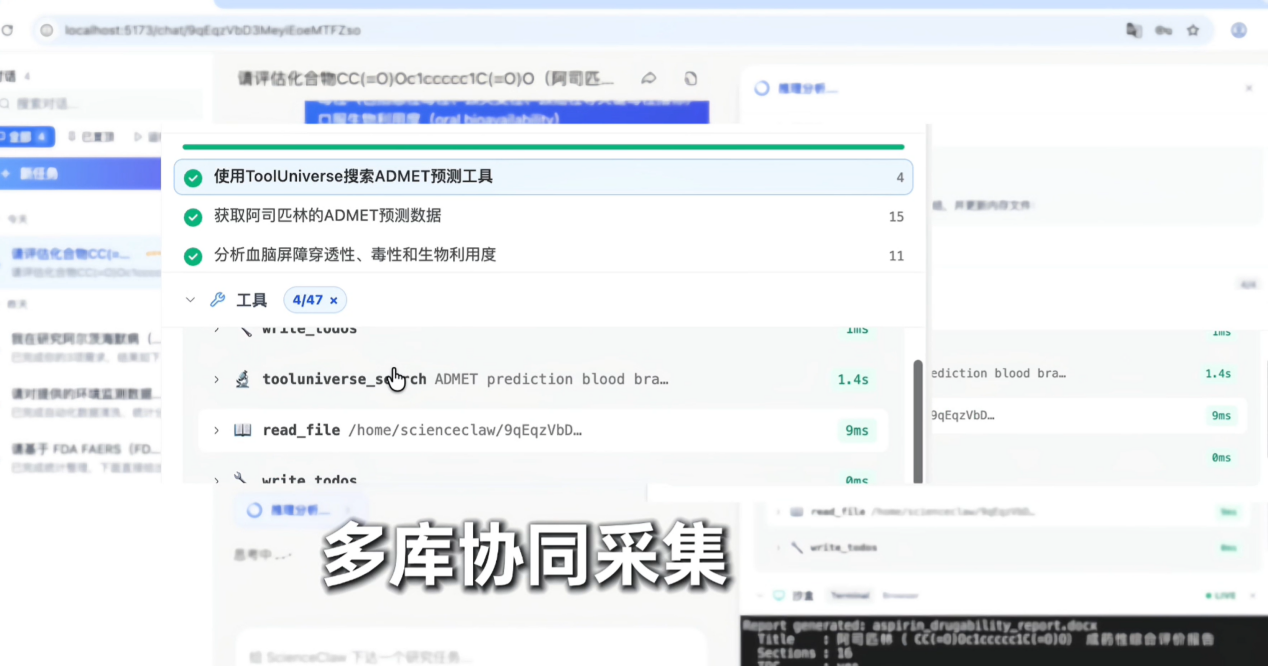Viewport: 1268px width, 666px height.
Task: Expand the read_file tool call row
Action: click(x=216, y=430)
